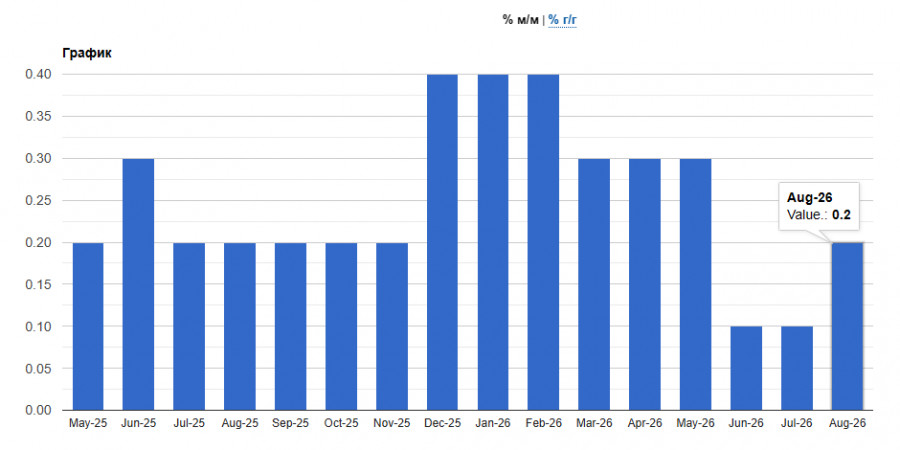Click the Jun-26 x-axis label
Screen dimensions: 900x450
click(746, 424)
